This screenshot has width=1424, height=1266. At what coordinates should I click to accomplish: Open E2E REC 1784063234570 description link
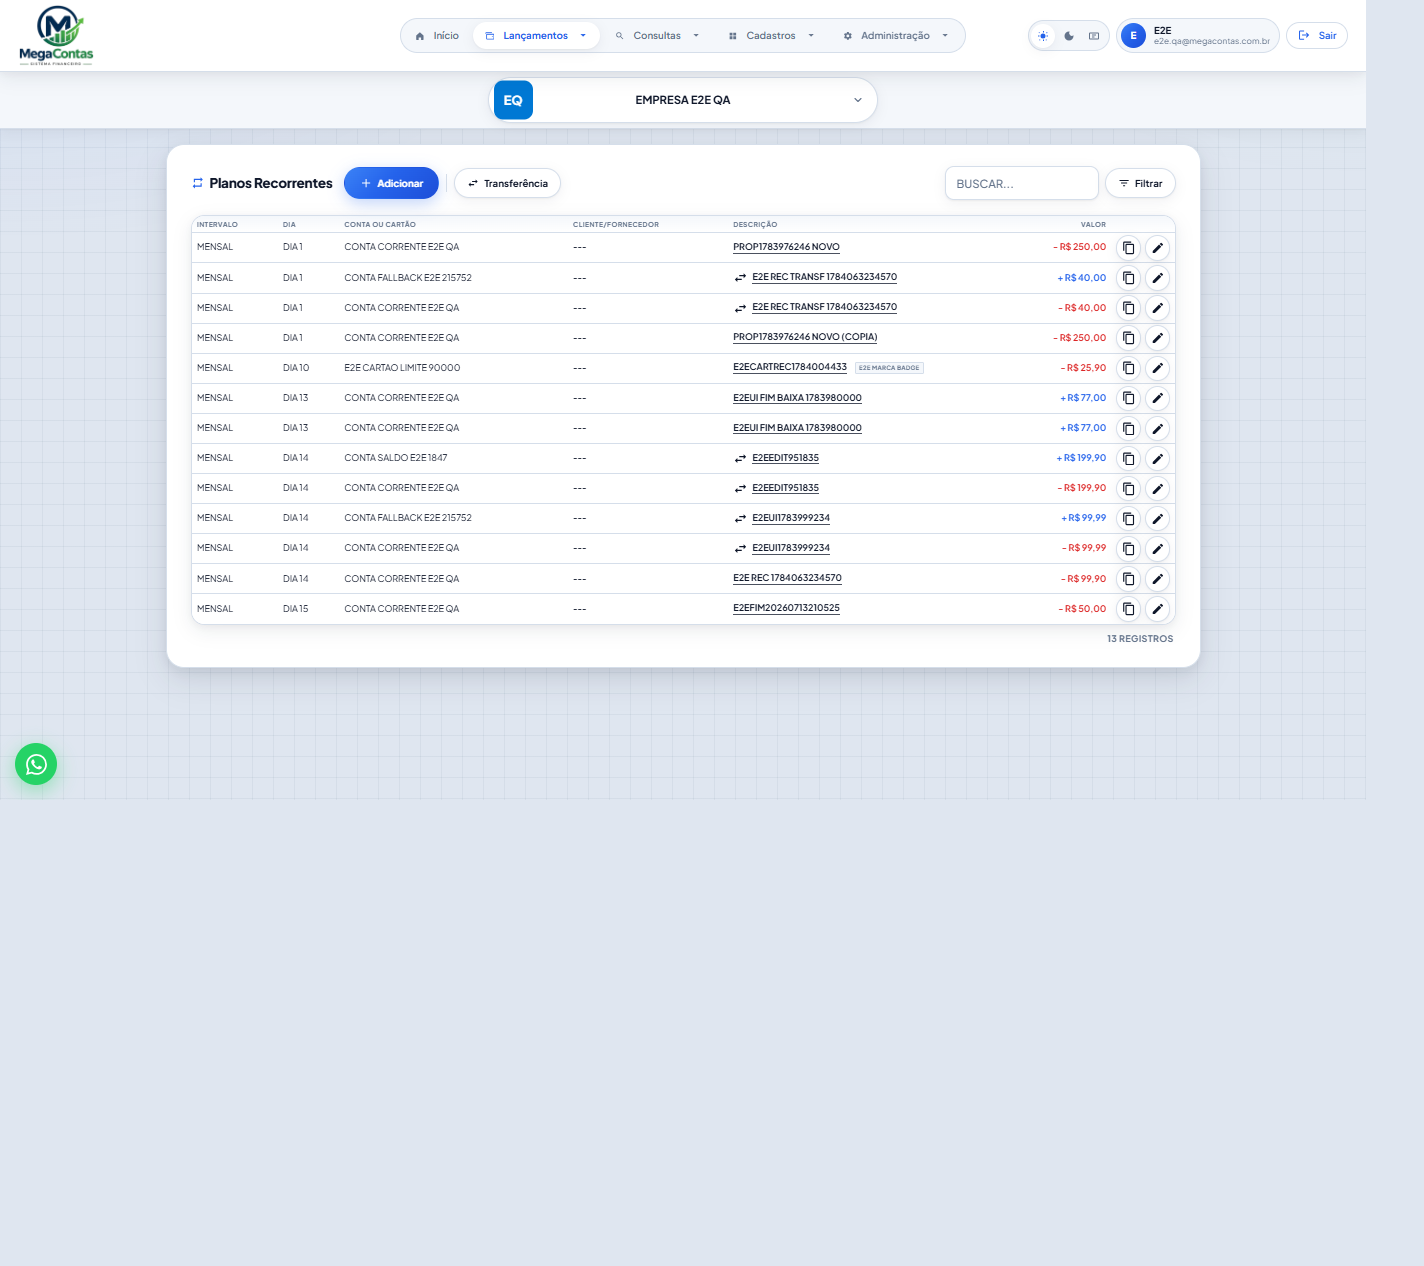click(787, 578)
